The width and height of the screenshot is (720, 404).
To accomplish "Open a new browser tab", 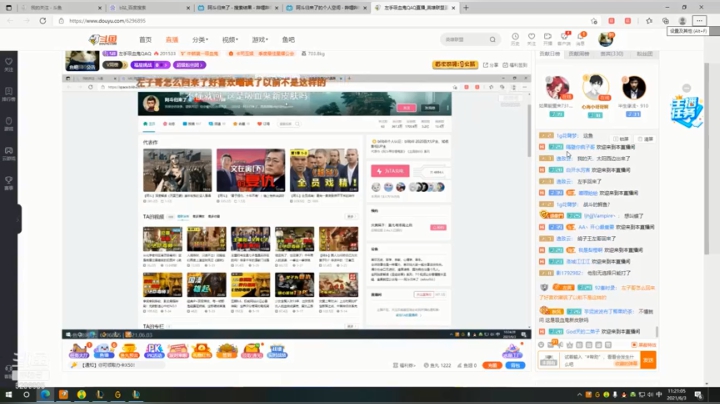I will click(x=466, y=7).
